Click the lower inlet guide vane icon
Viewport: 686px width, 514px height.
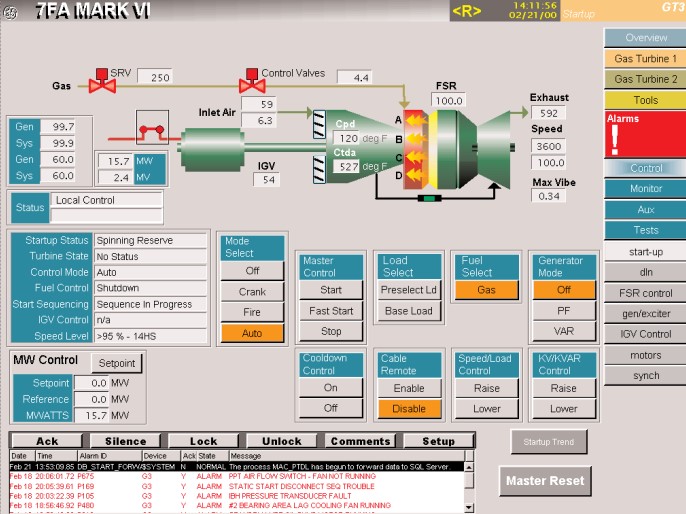[x=319, y=170]
